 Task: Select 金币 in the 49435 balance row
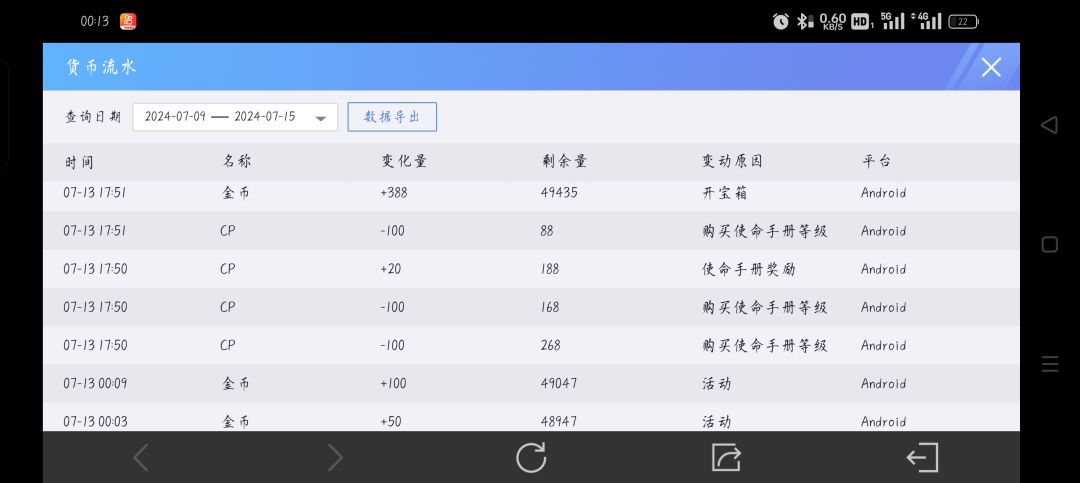pyautogui.click(x=236, y=193)
